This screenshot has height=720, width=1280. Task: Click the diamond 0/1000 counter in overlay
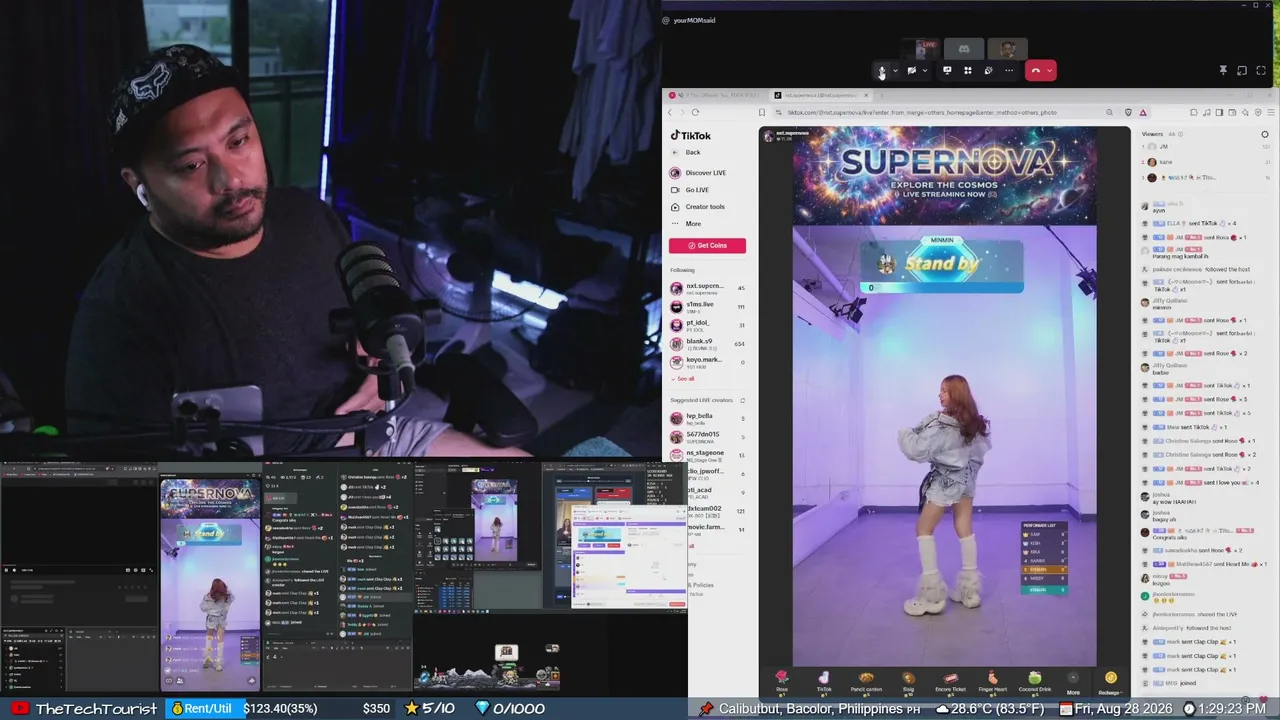pos(510,709)
